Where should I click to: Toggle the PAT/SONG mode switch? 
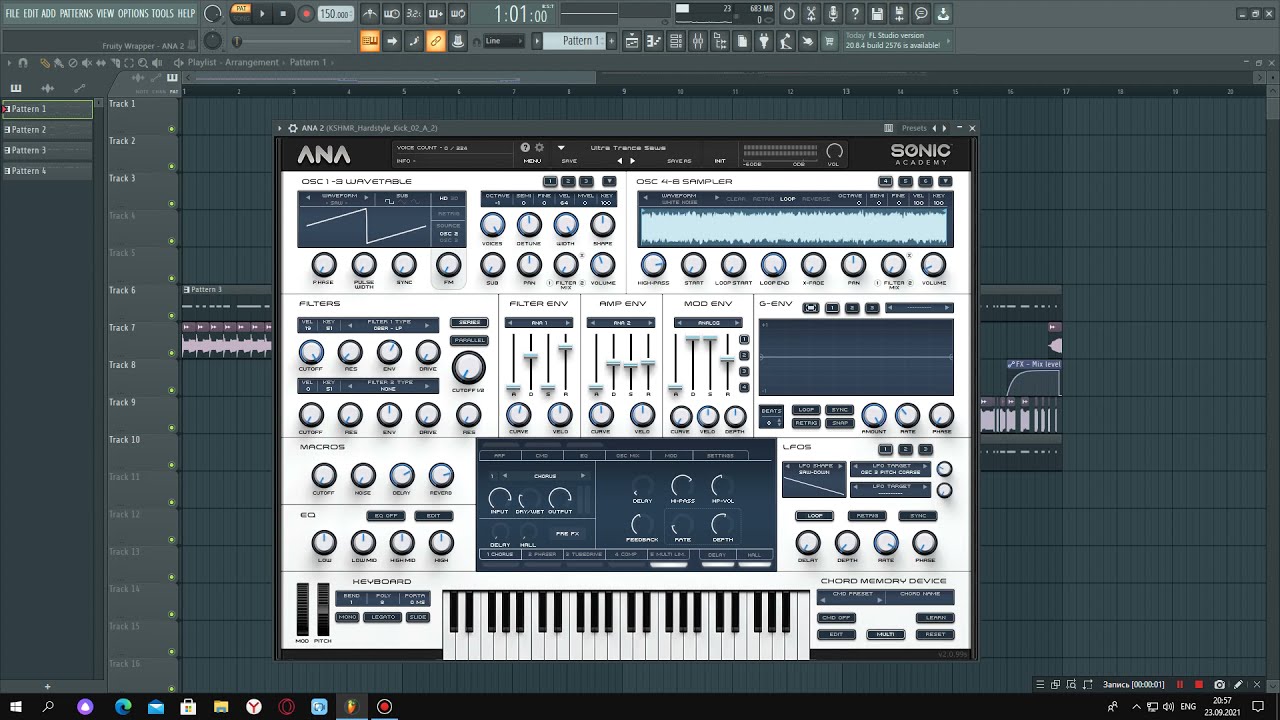click(241, 13)
